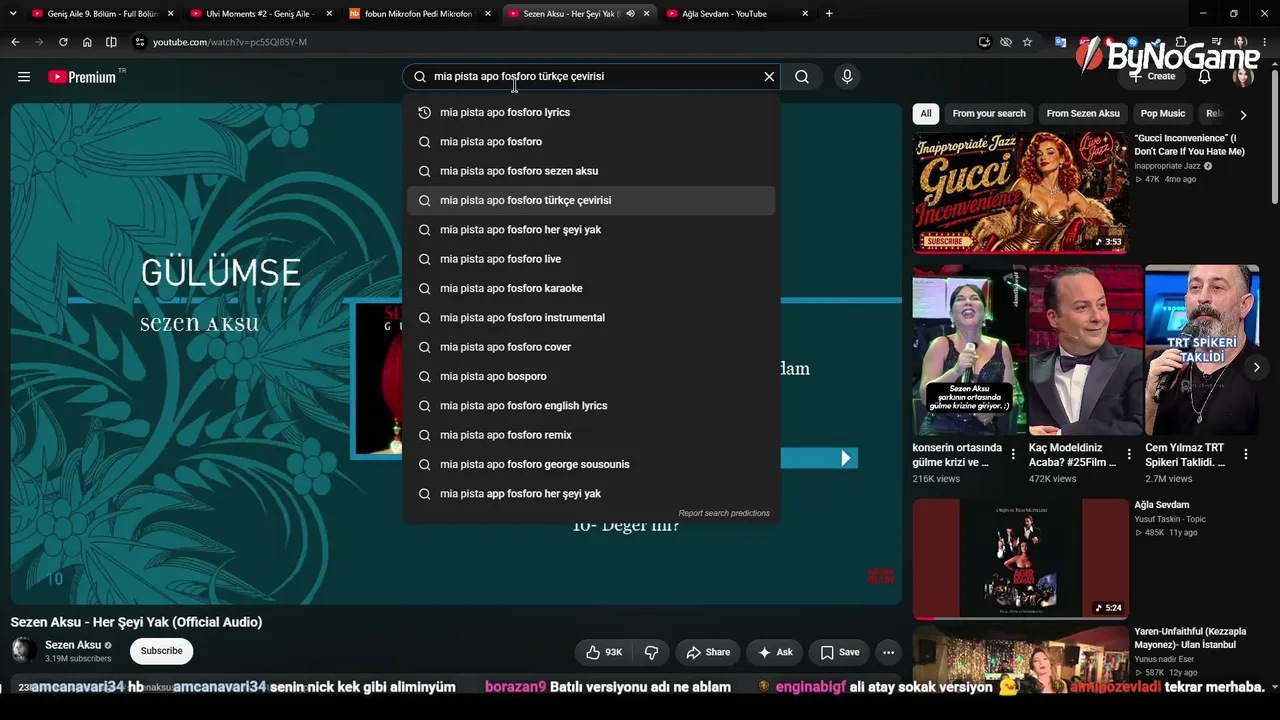Ask about this video

coord(775,652)
